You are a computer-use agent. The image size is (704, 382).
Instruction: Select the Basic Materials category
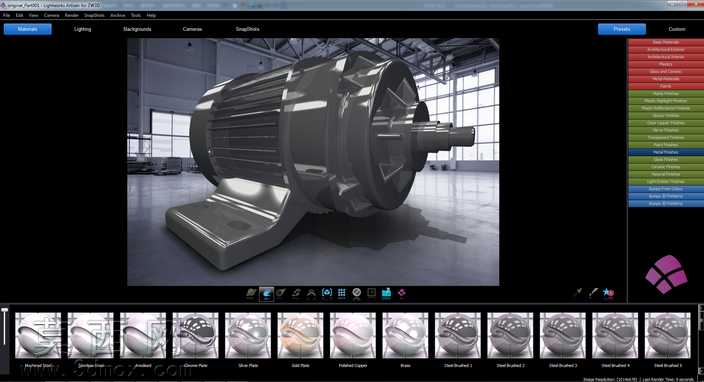[x=665, y=42]
